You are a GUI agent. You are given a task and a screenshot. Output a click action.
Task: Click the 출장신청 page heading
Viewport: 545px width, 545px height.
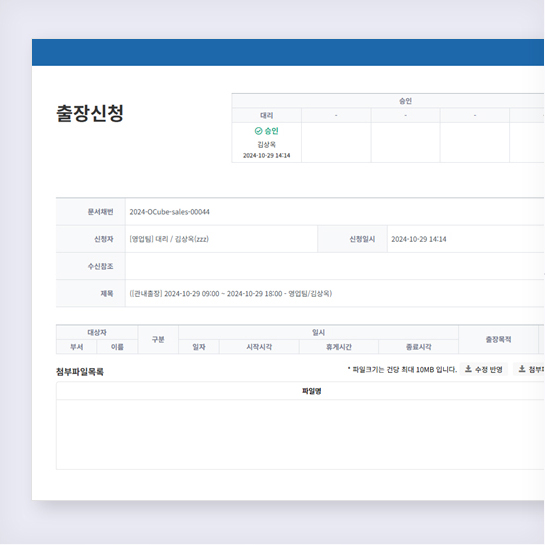[x=90, y=113]
